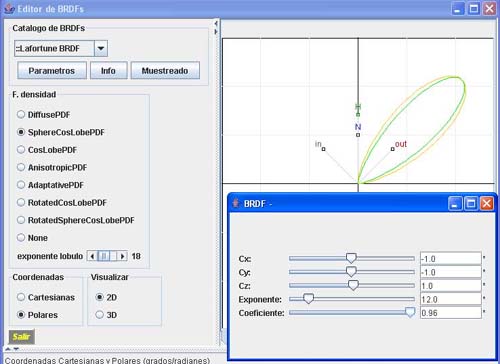Click the Salir exit button
500x364 pixels.
21,337
